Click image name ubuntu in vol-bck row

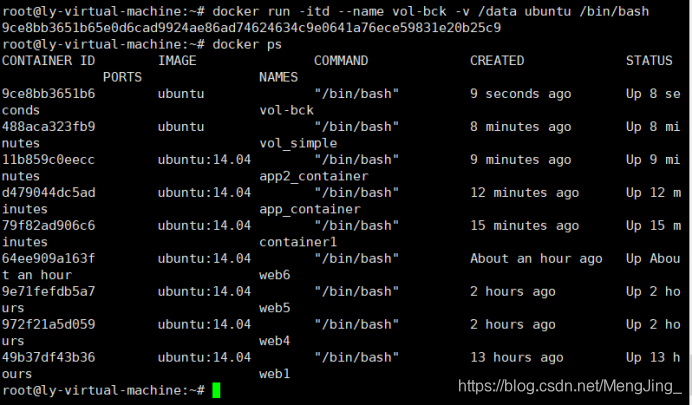tap(181, 94)
